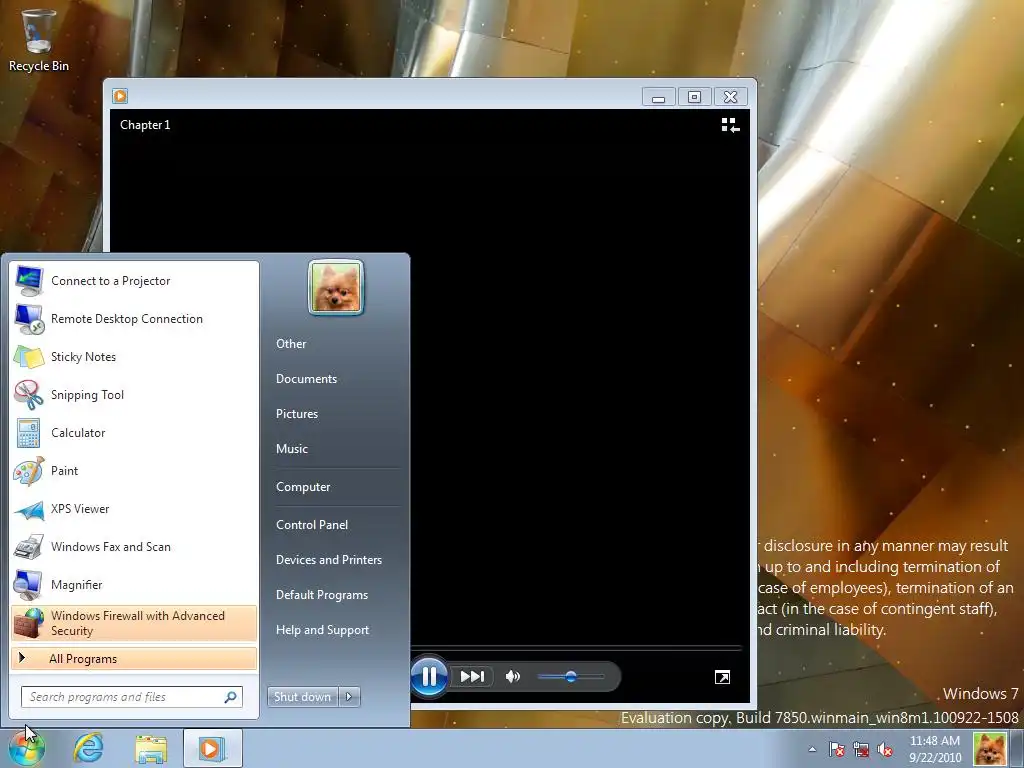Adjust the Media Player volume slider
The height and width of the screenshot is (768, 1024).
click(571, 677)
